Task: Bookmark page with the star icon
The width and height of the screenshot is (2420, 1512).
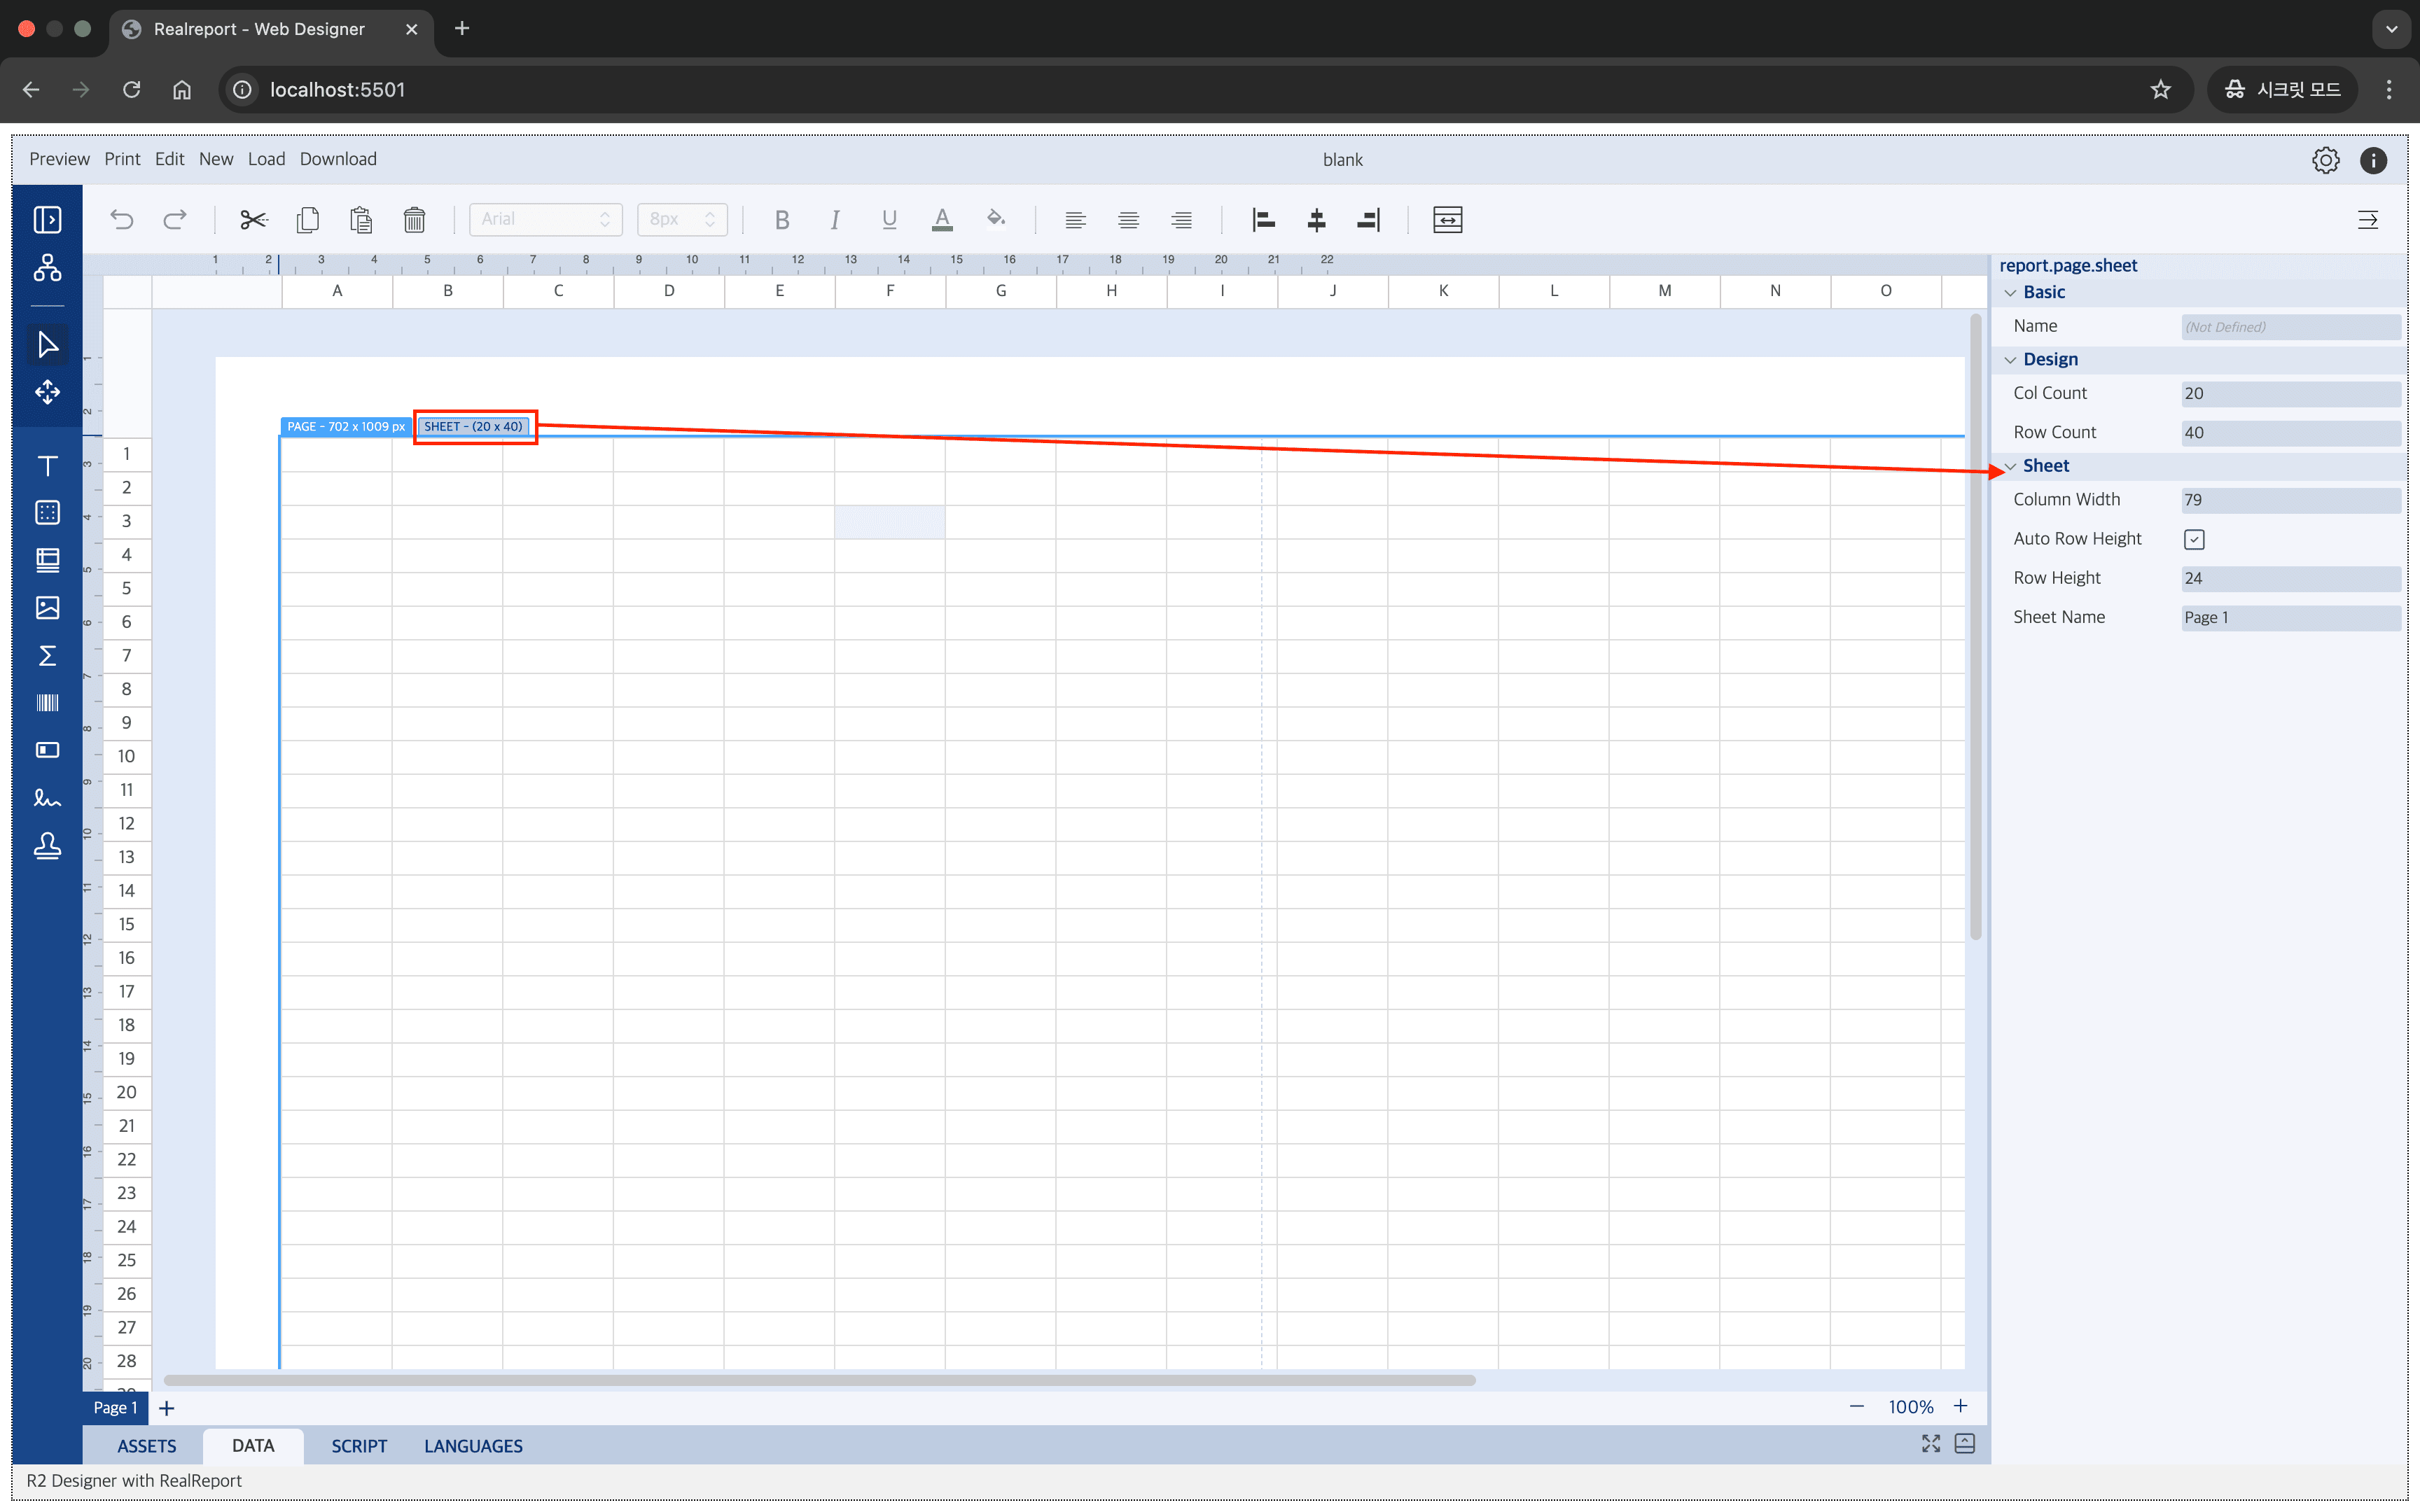Action: tap(2160, 89)
